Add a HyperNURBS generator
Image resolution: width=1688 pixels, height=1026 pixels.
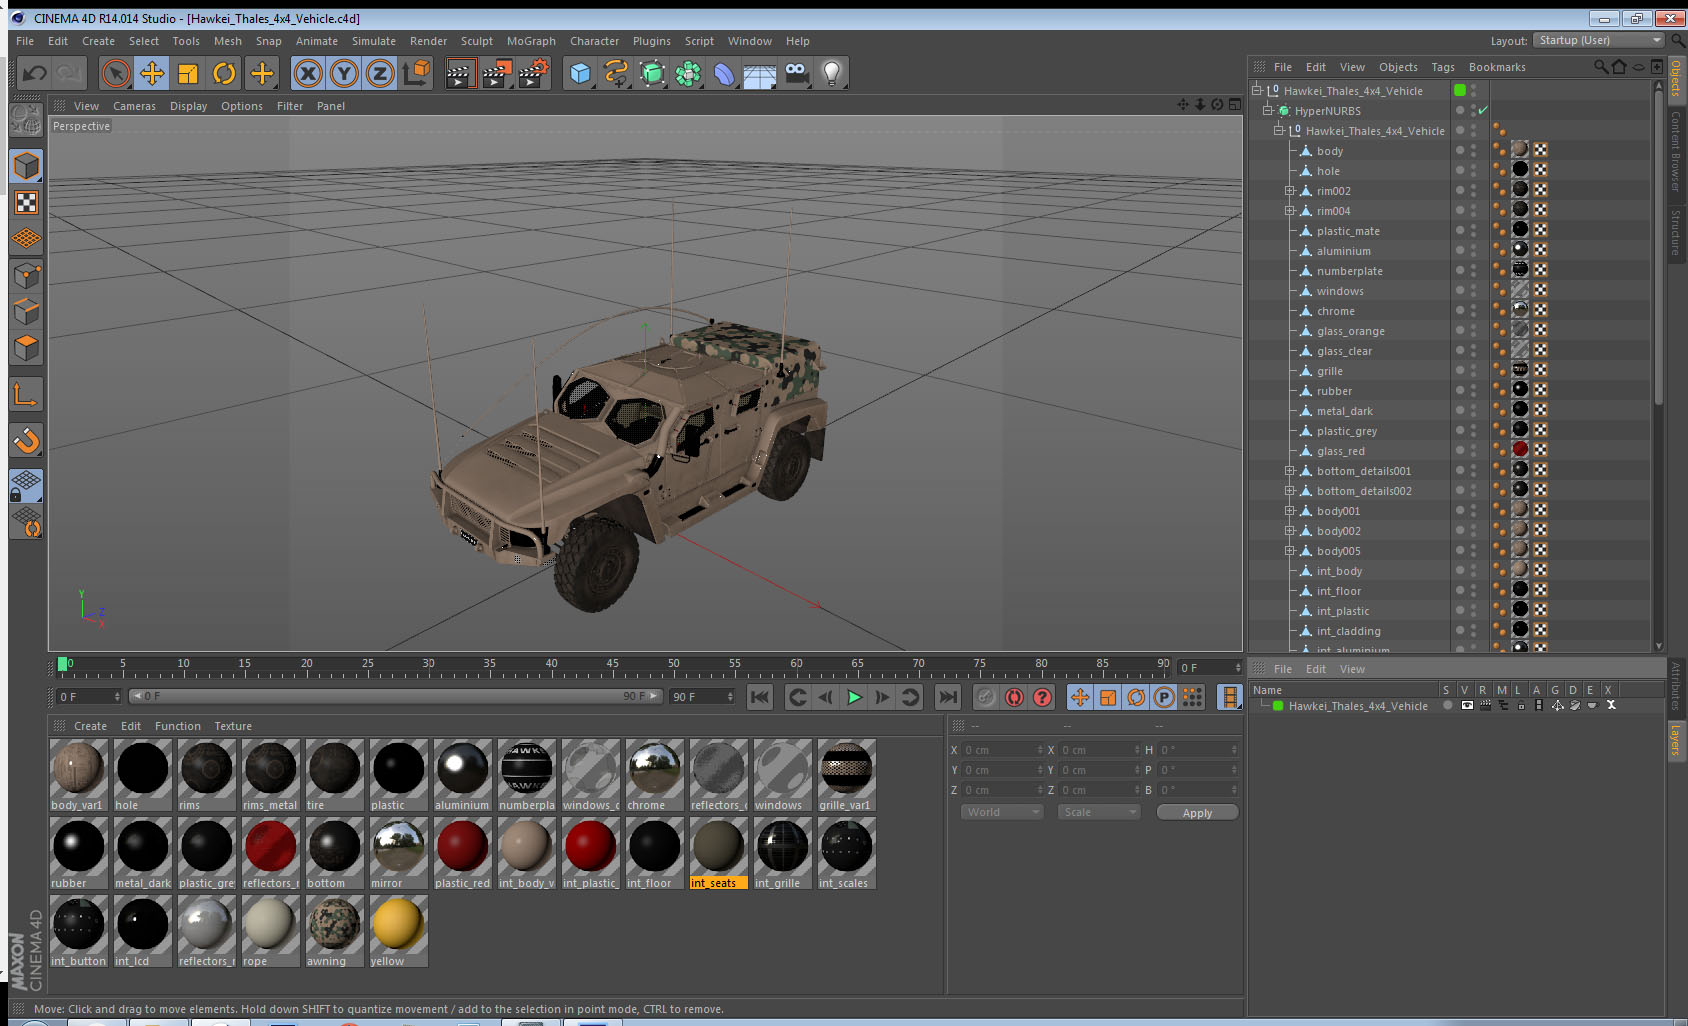pyautogui.click(x=652, y=73)
